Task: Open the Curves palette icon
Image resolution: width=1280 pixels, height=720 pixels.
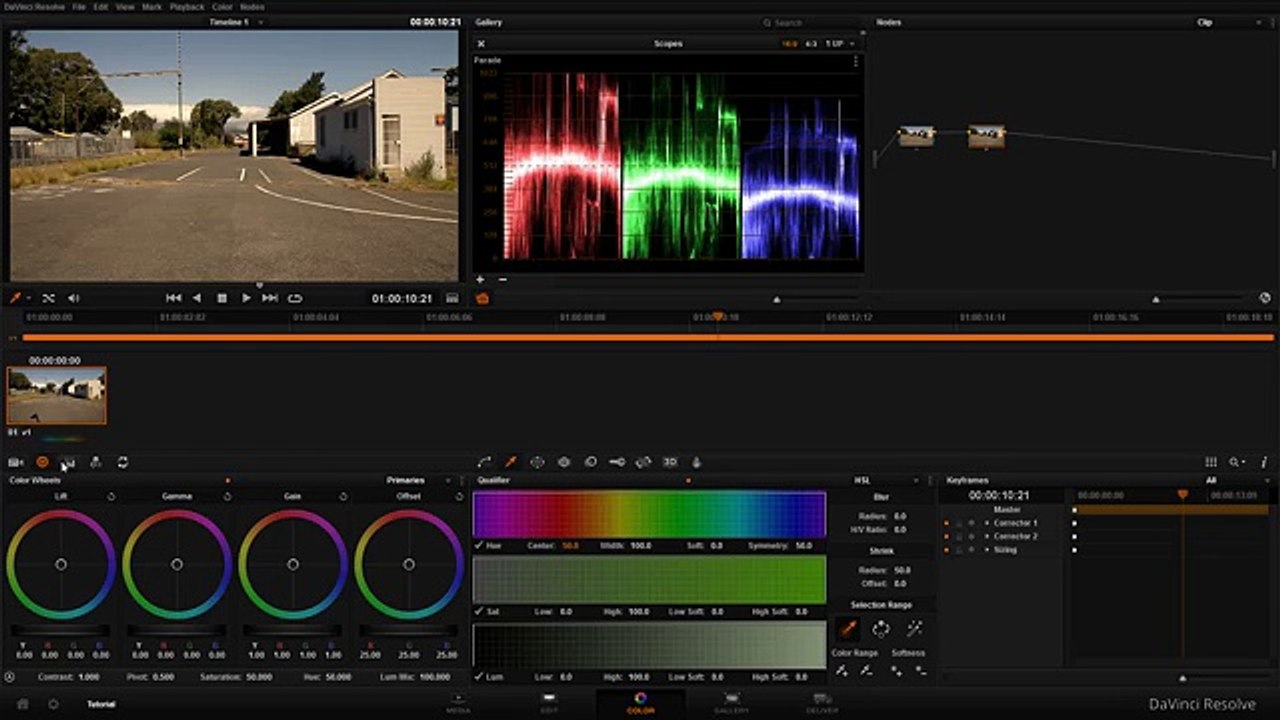Action: coord(484,462)
